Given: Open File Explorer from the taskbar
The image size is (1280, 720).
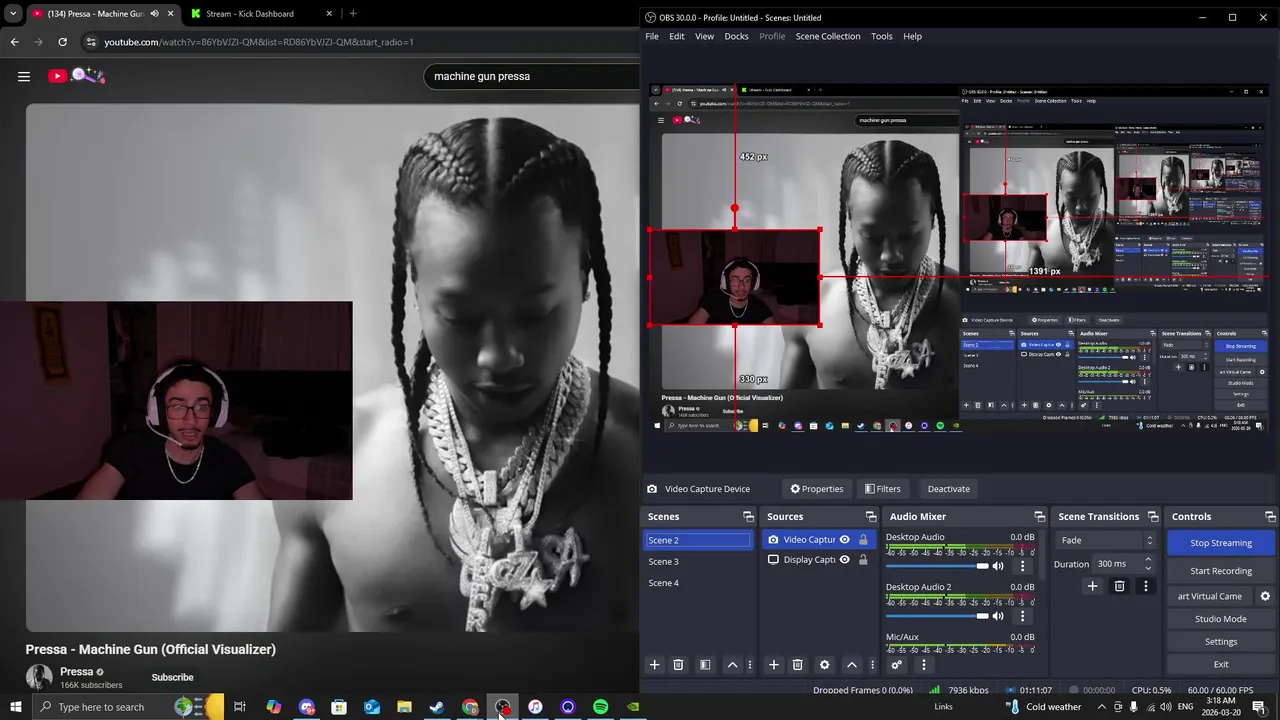Looking at the screenshot, I should 404,707.
